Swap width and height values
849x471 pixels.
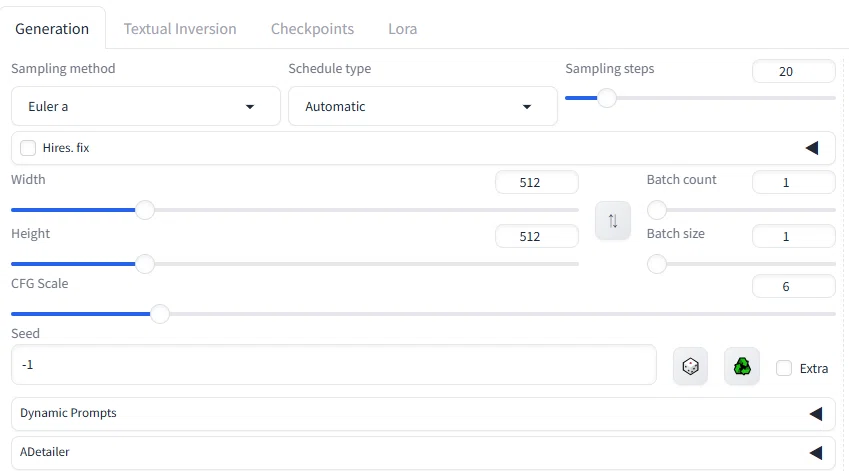coord(613,221)
